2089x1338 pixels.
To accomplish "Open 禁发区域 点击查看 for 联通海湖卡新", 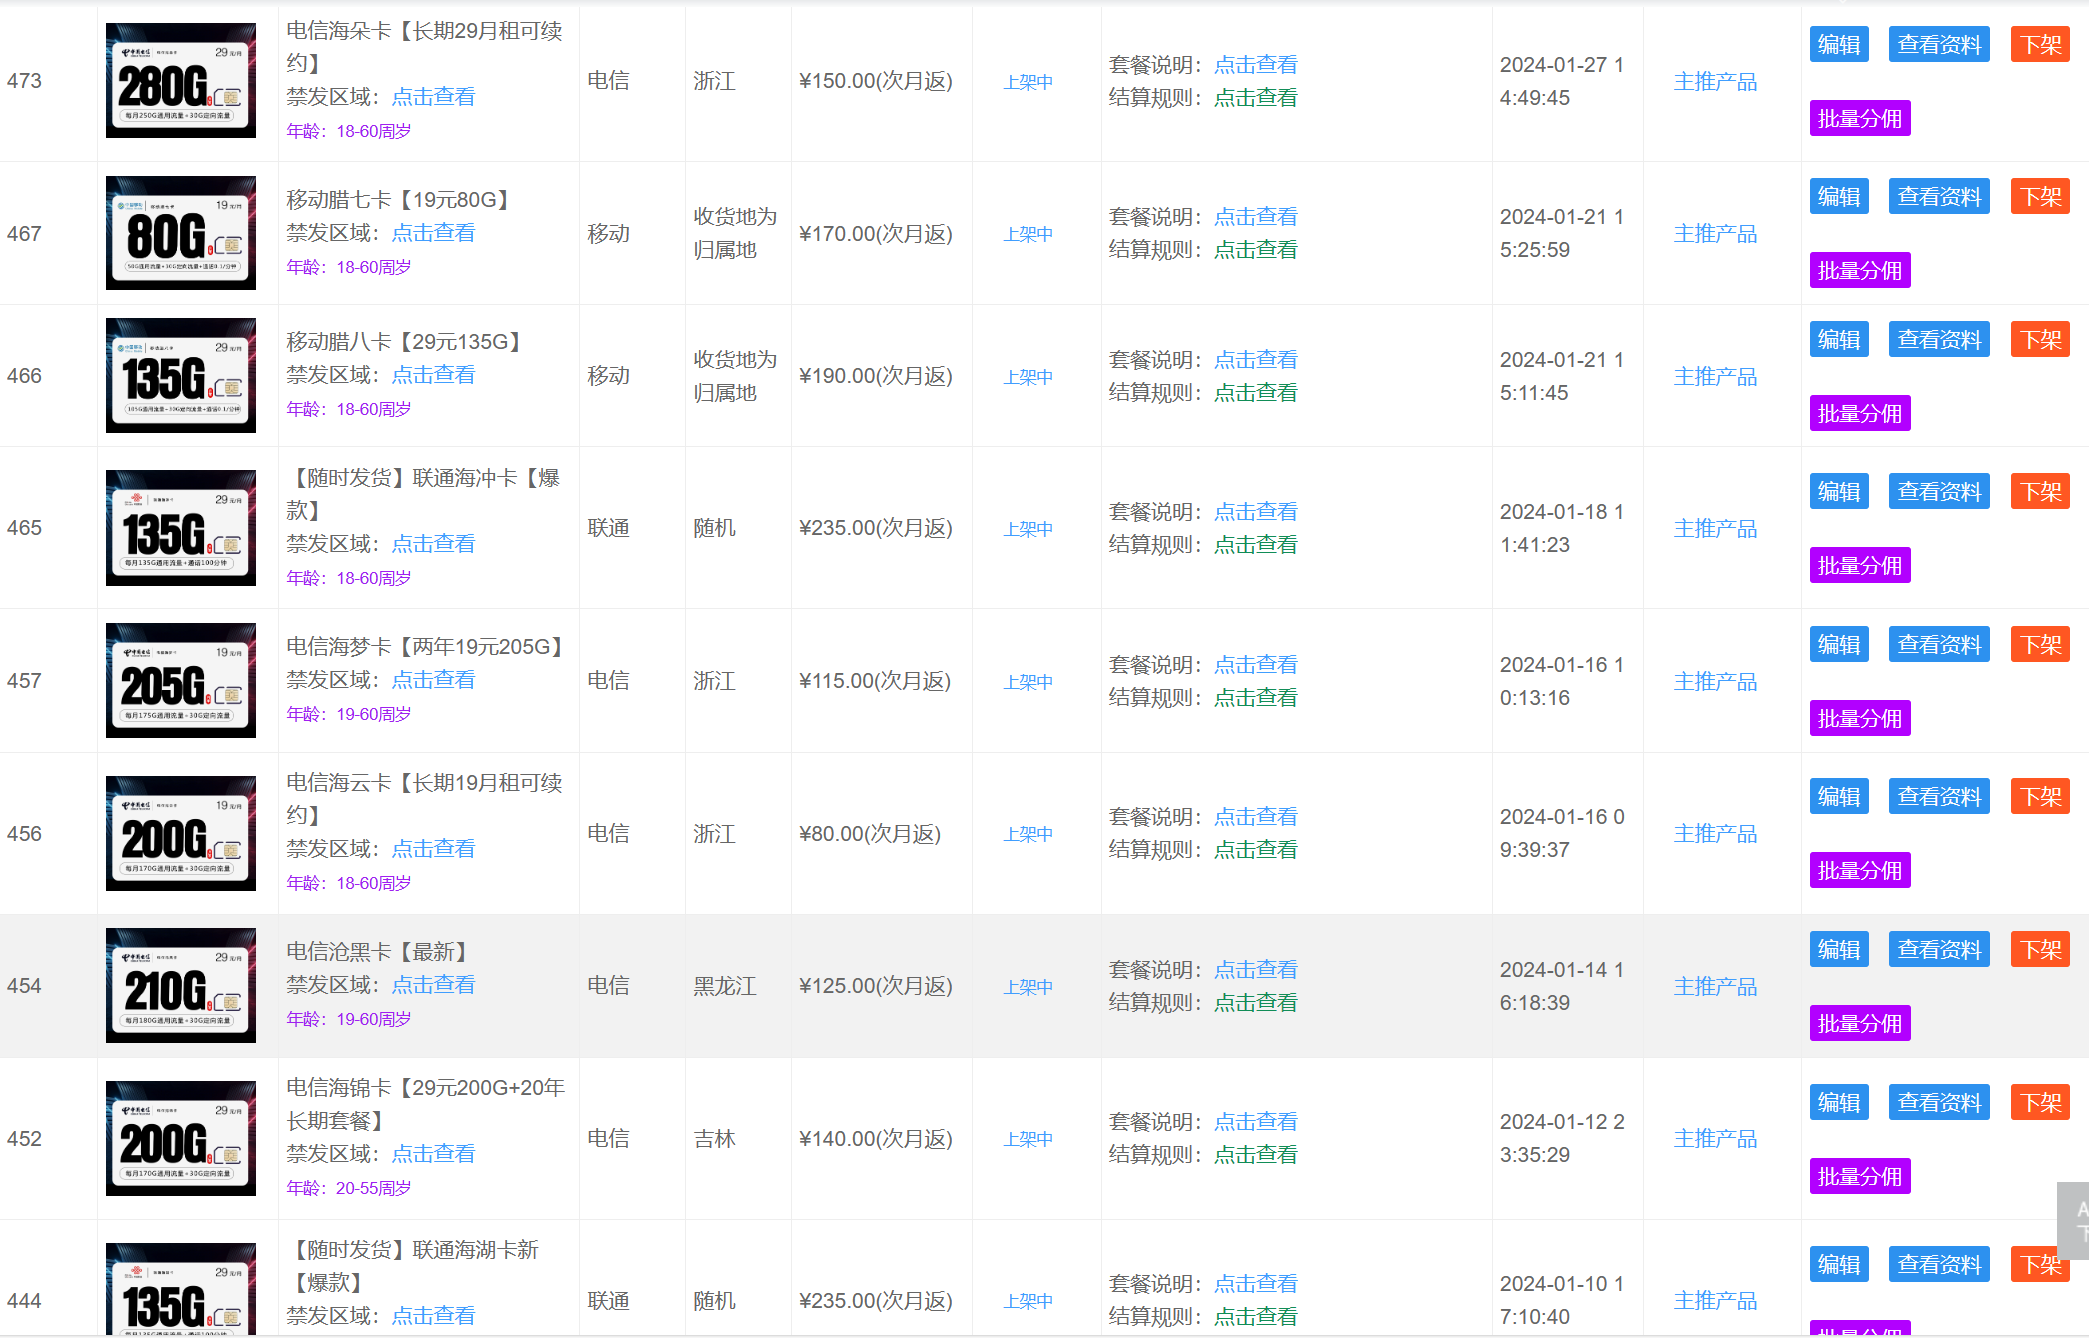I will tap(433, 1315).
